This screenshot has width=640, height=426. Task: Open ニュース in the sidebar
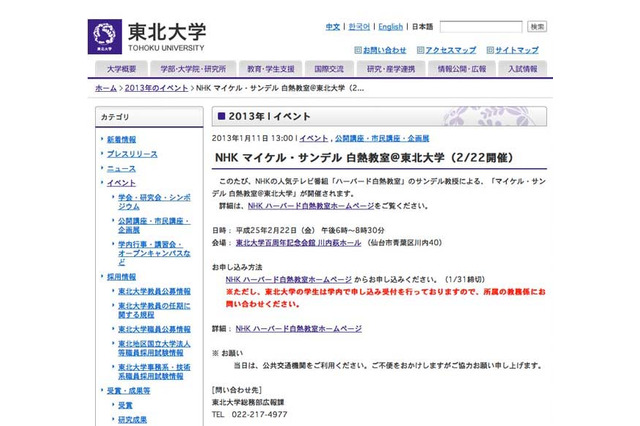[x=121, y=169]
